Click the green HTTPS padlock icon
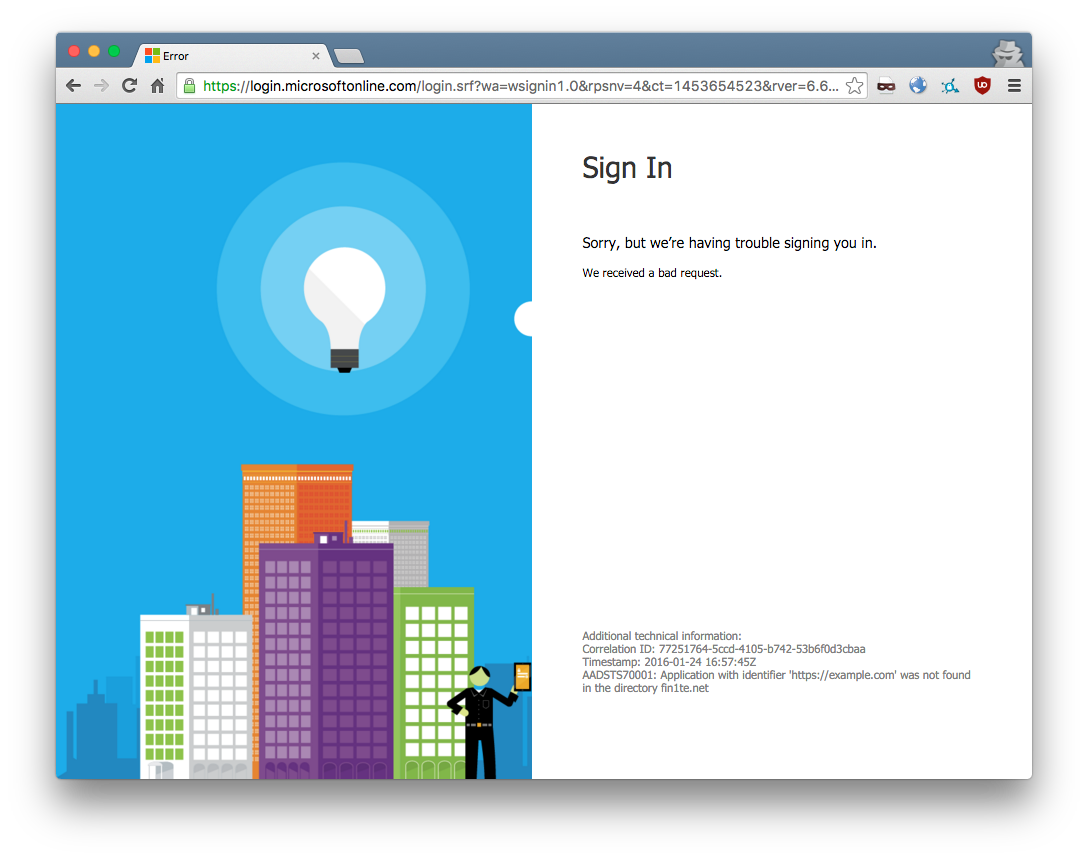1088x859 pixels. click(189, 86)
